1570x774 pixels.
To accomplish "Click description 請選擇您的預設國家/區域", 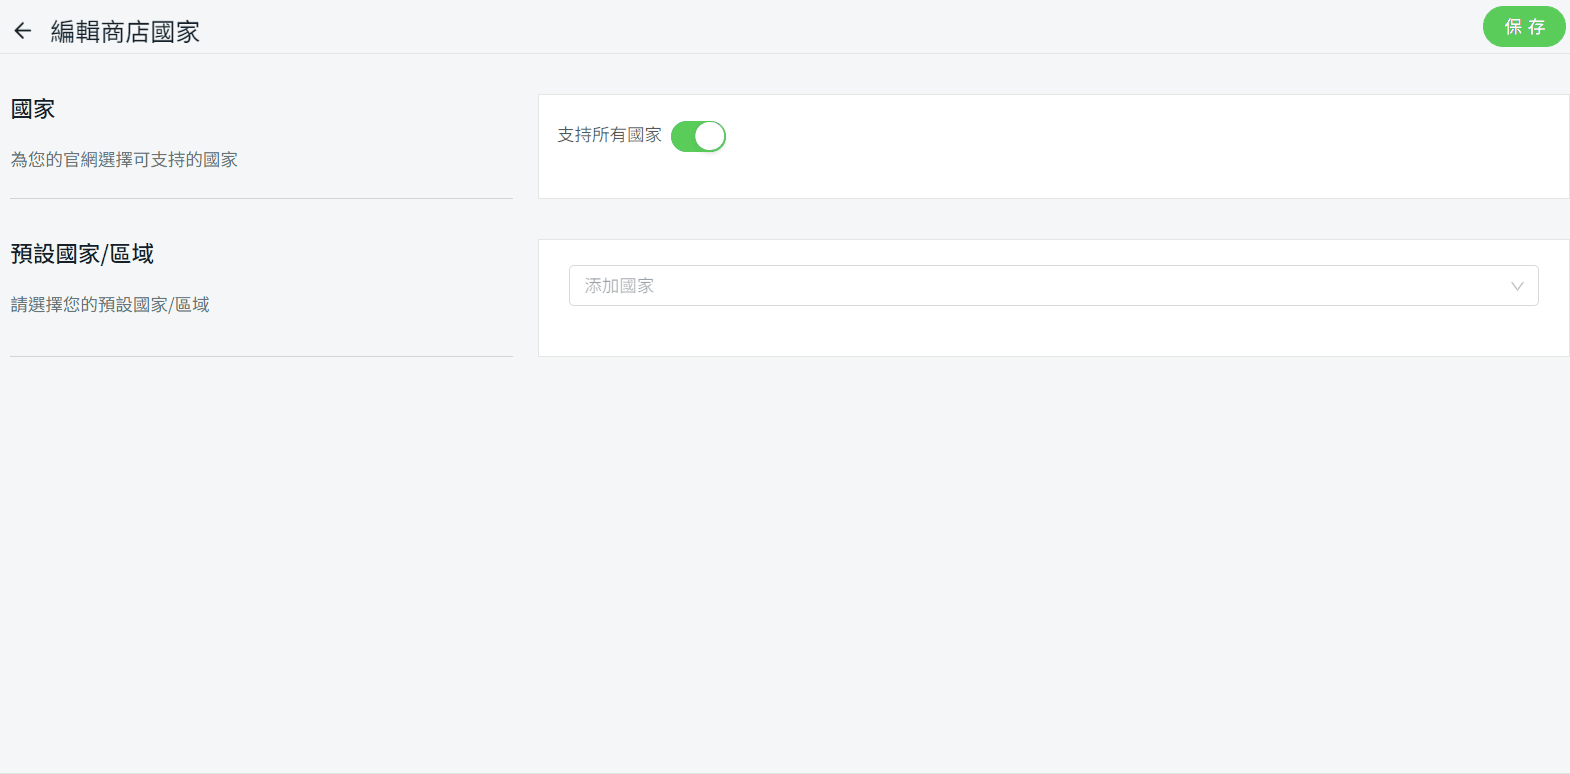I will (110, 305).
